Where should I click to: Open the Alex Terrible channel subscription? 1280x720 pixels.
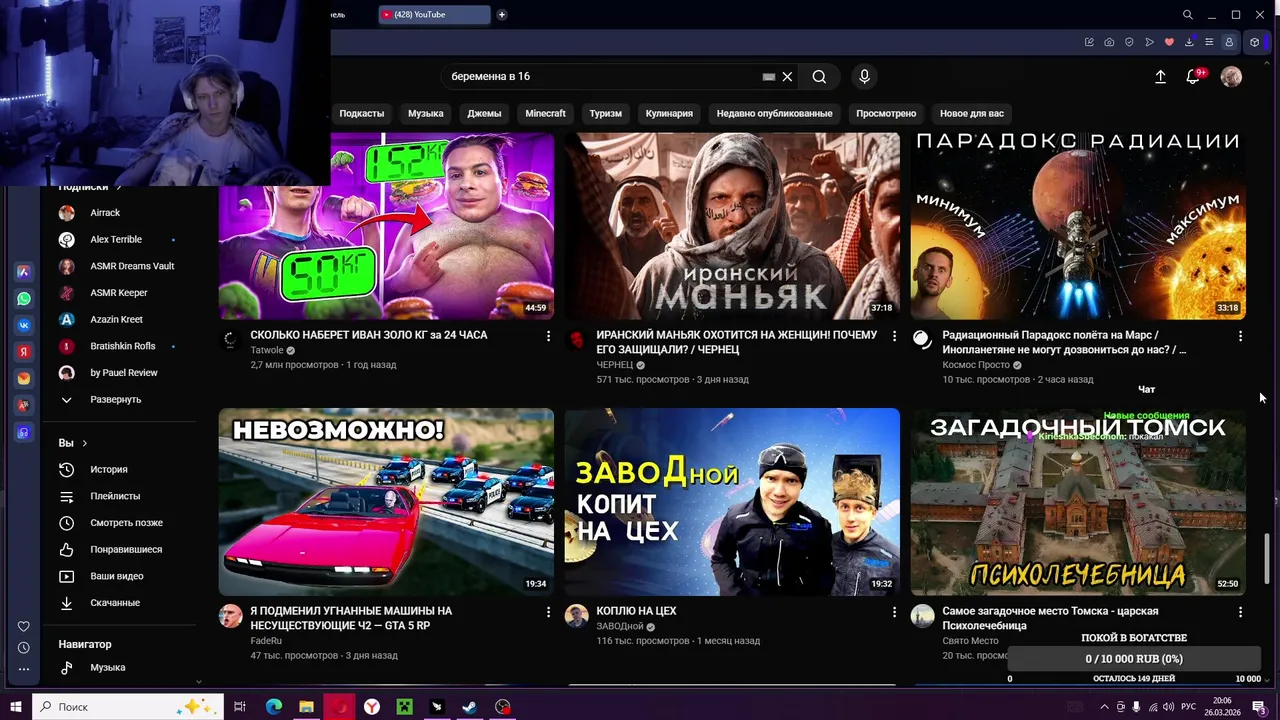click(x=116, y=239)
